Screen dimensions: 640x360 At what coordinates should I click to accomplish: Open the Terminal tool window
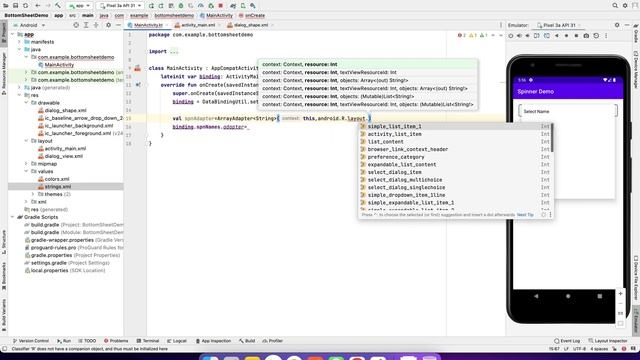click(x=148, y=341)
